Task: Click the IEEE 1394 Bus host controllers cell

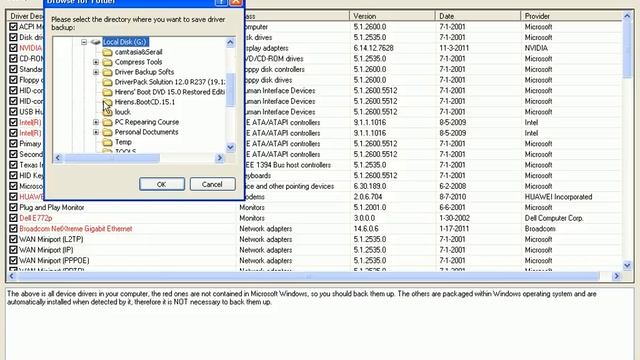Action: point(287,165)
